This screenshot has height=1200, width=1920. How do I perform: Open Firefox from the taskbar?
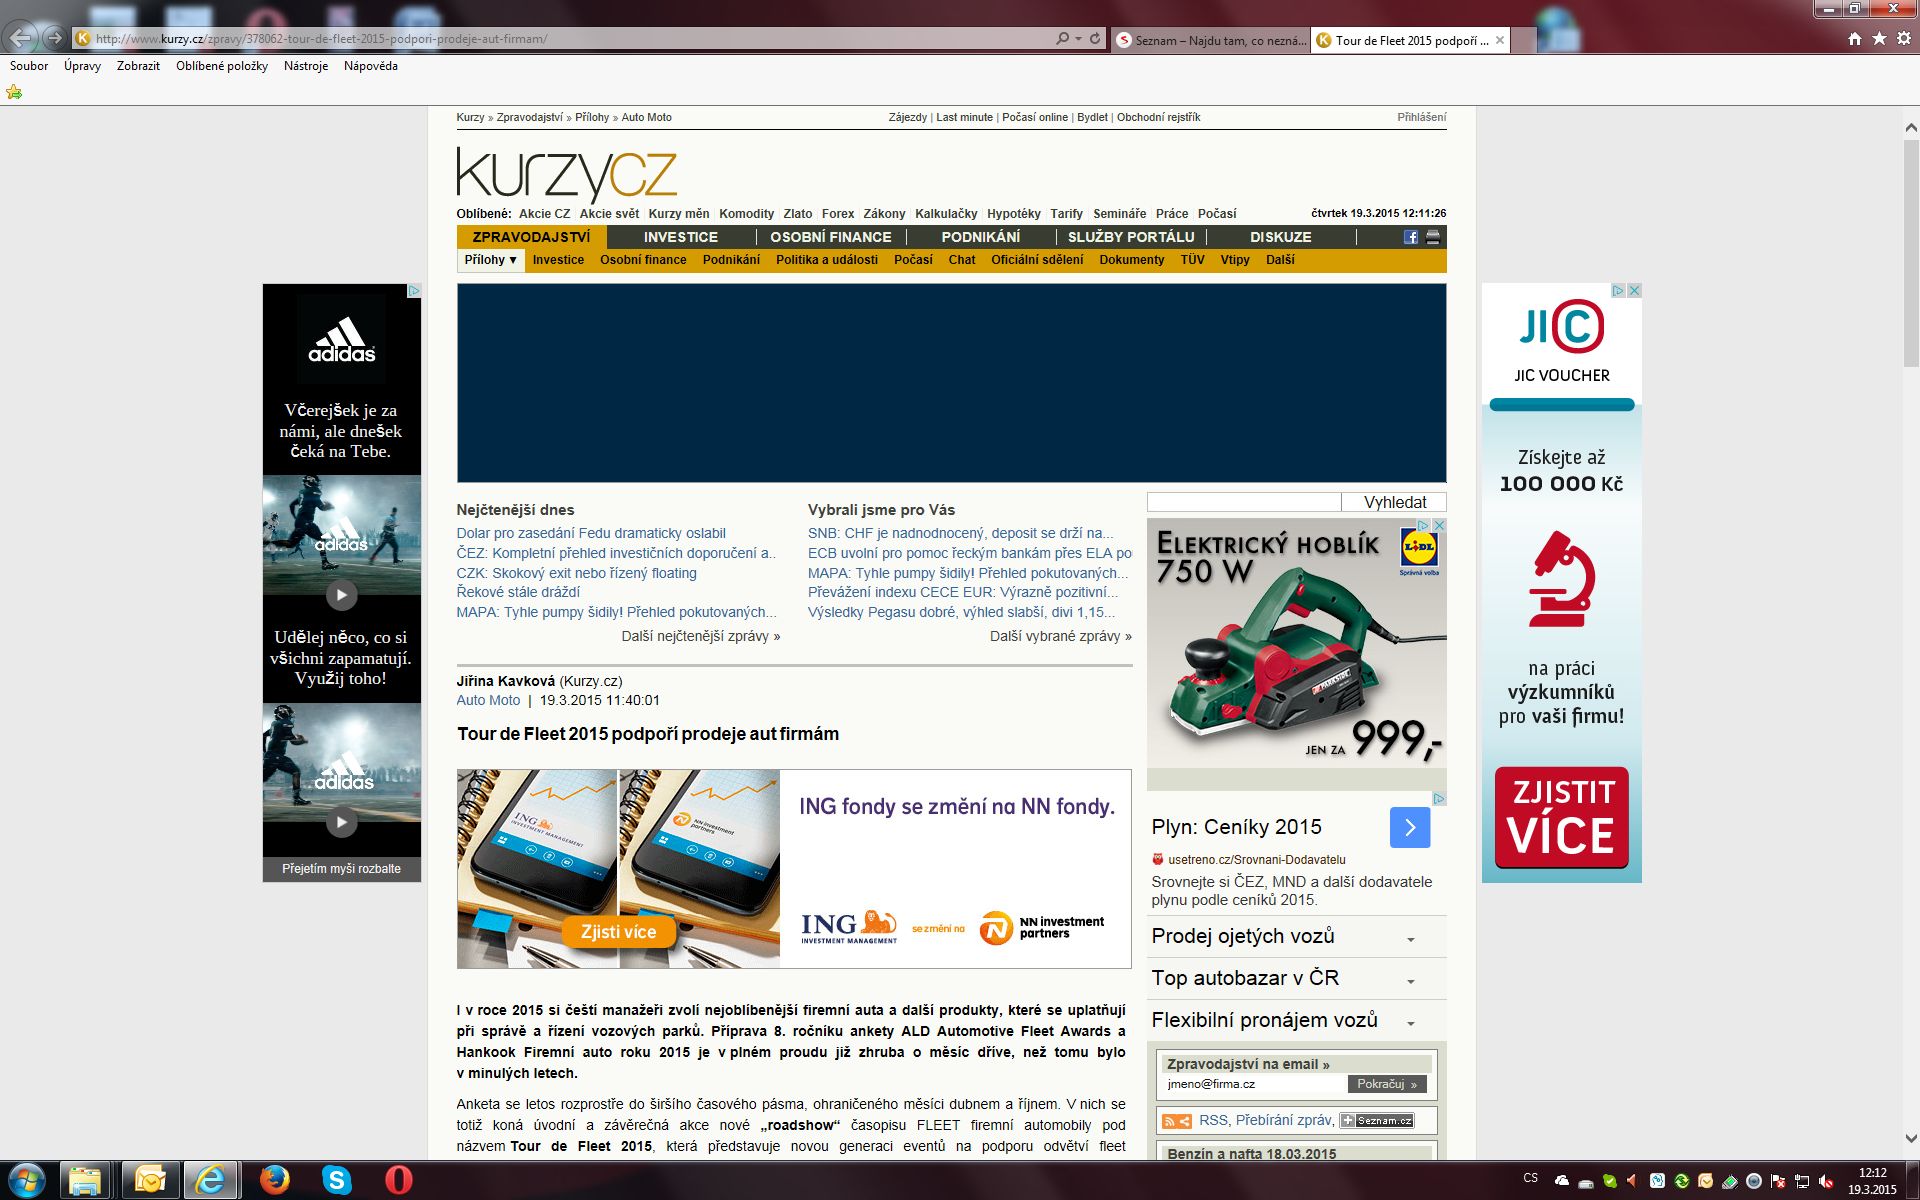[274, 1180]
